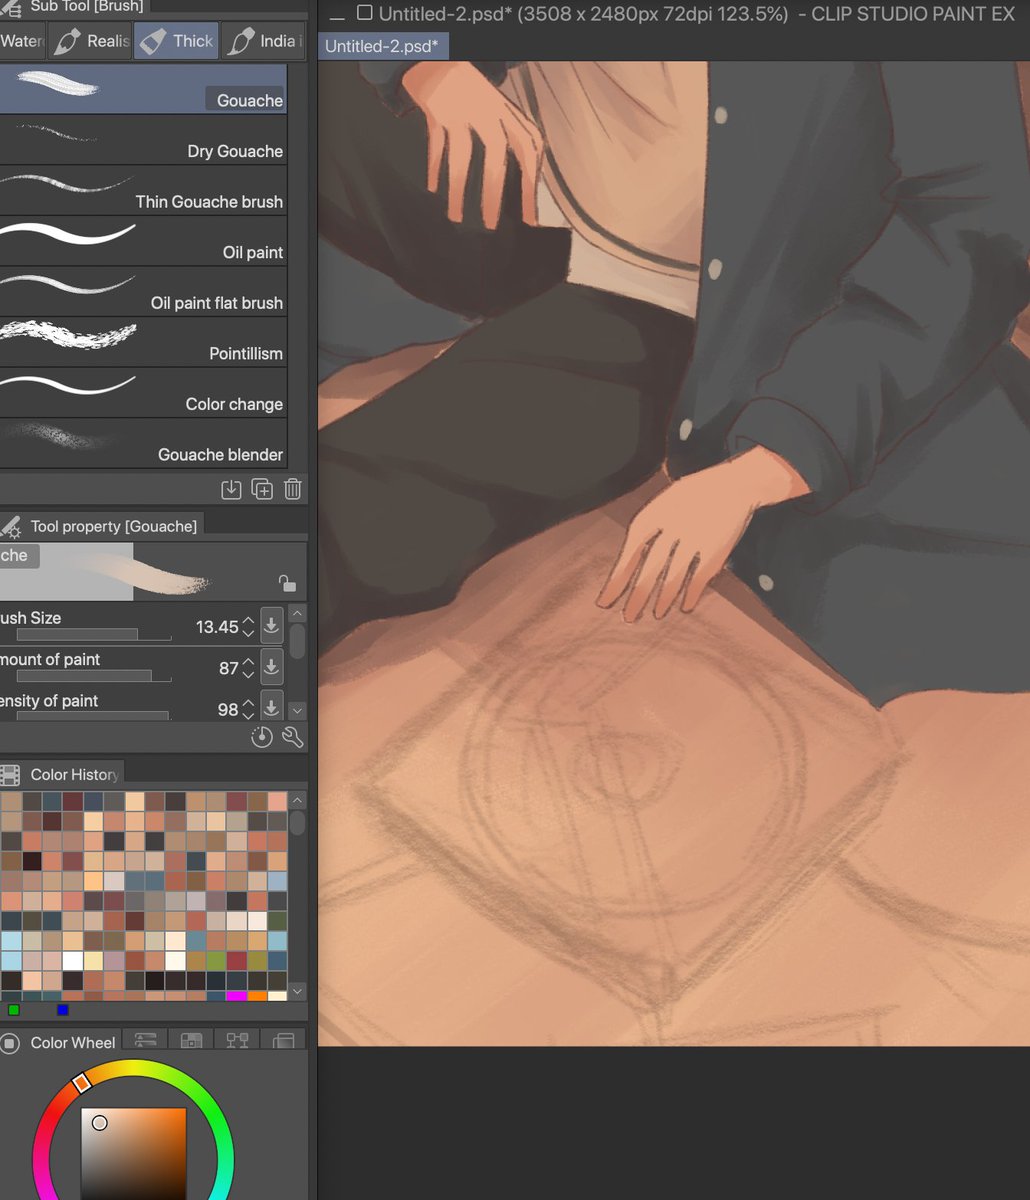Select the Oil paint flat brush
This screenshot has width=1030, height=1200.
(143, 291)
